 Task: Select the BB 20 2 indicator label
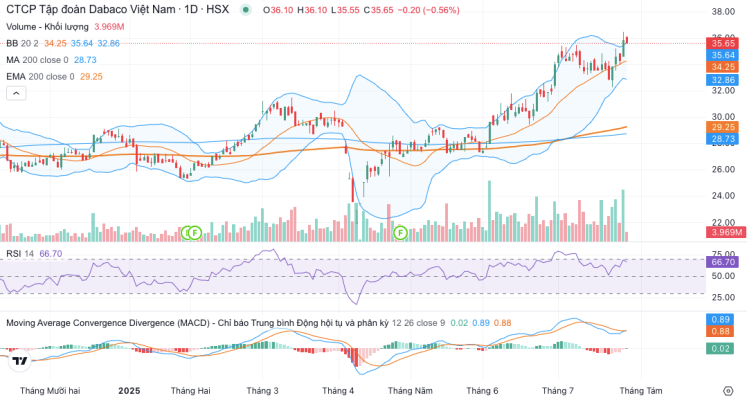[22, 43]
